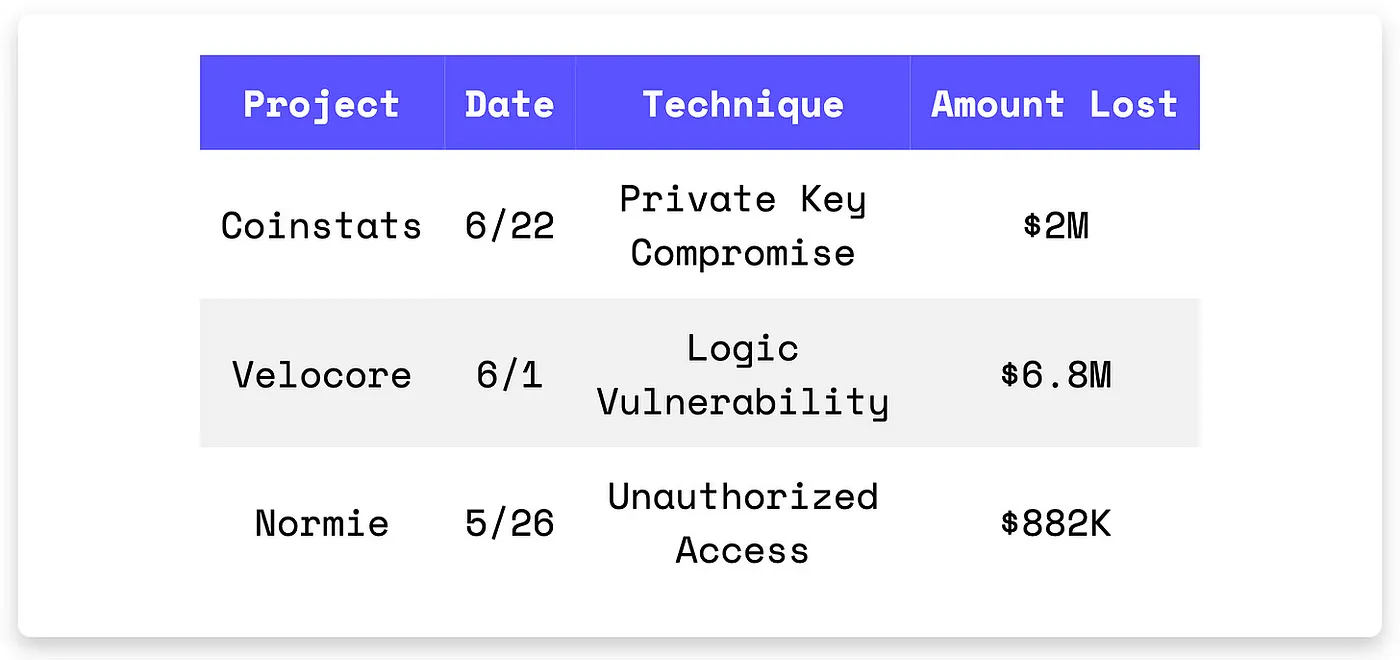Select the Normie project cell
Image resolution: width=1400 pixels, height=660 pixels.
tap(322, 522)
